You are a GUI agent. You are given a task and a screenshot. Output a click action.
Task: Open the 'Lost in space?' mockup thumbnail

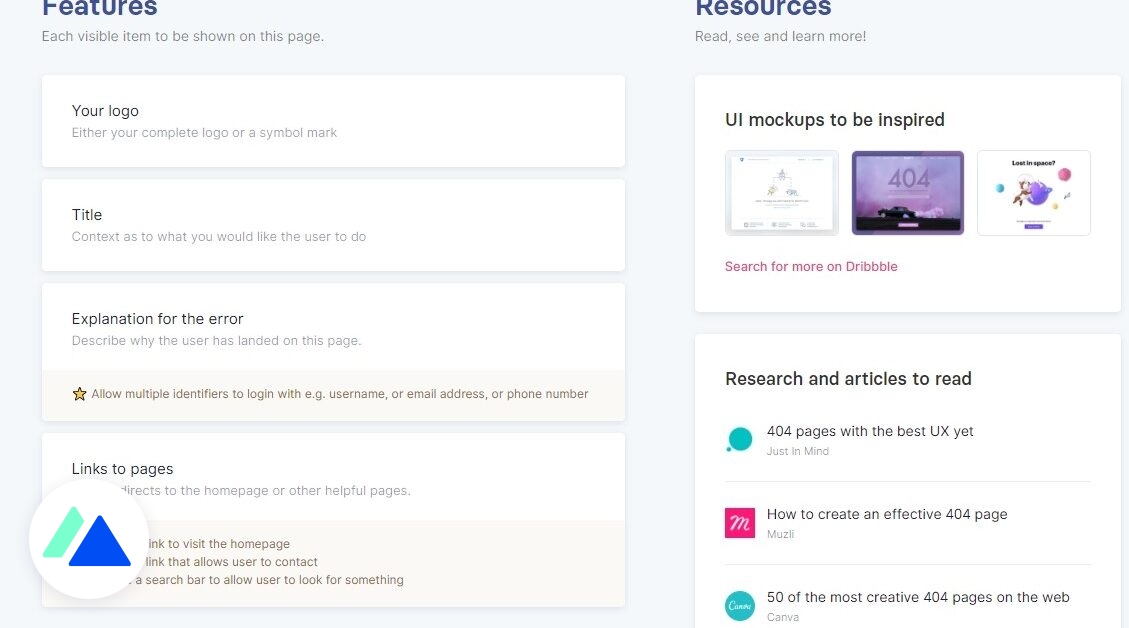click(1033, 192)
